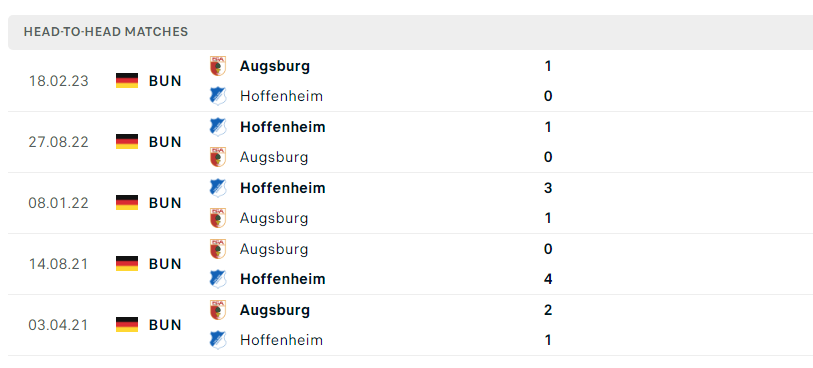Click Hoffenheim crest in 18.02.23 match
The image size is (813, 368).
click(218, 96)
